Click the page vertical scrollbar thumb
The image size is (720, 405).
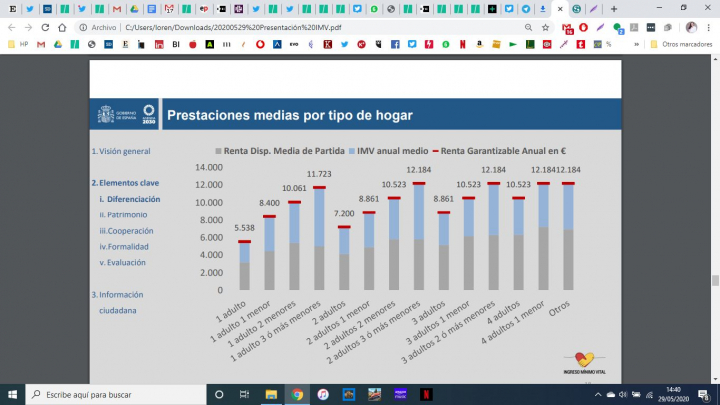[715, 281]
